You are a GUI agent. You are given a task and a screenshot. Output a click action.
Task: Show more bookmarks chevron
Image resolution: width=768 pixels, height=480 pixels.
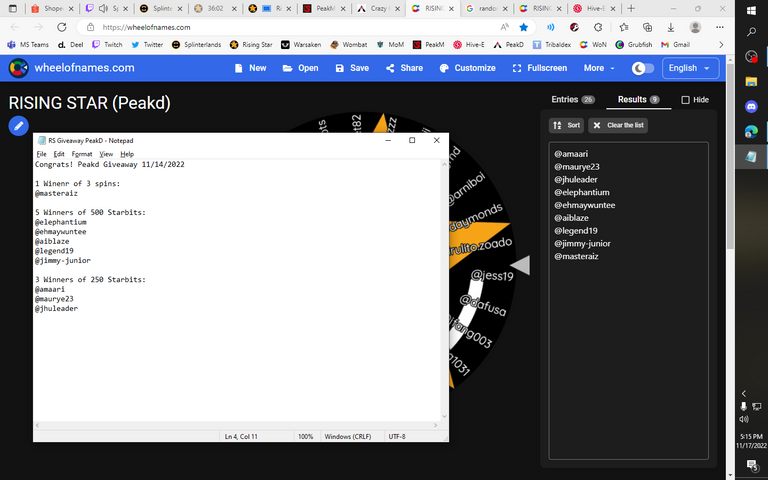(x=720, y=45)
